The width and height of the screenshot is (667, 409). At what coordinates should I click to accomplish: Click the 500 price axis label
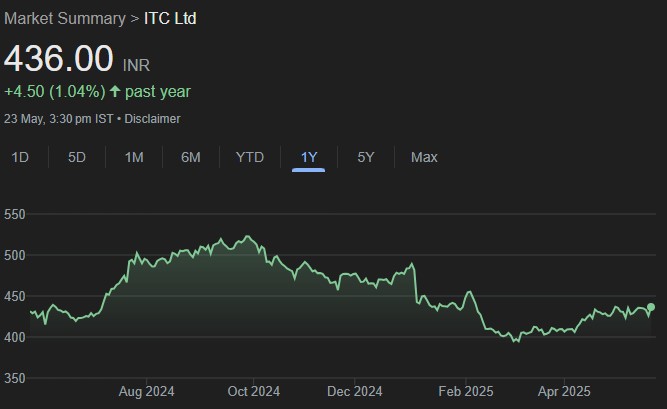pyautogui.click(x=15, y=255)
